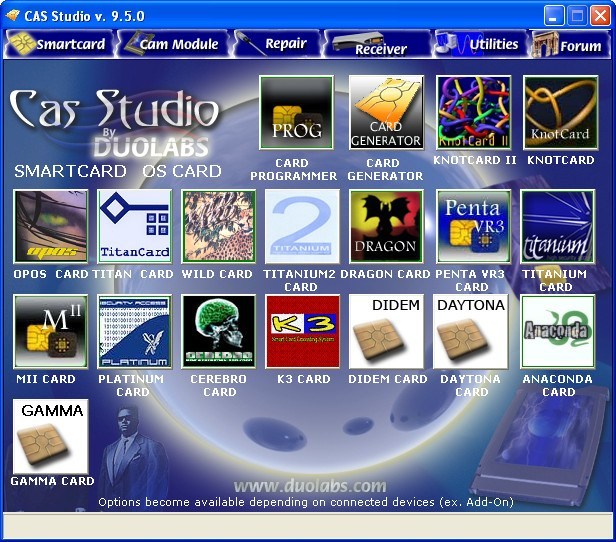
Task: Click the "CEREBRO CARD" label text
Action: pyautogui.click(x=219, y=385)
